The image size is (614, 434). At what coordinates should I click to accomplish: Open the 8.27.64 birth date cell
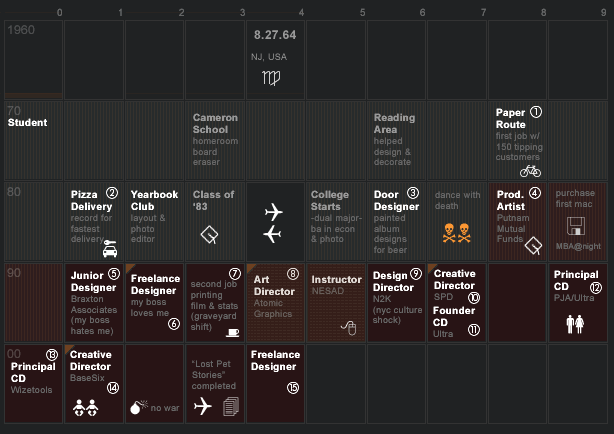[x=275, y=60]
